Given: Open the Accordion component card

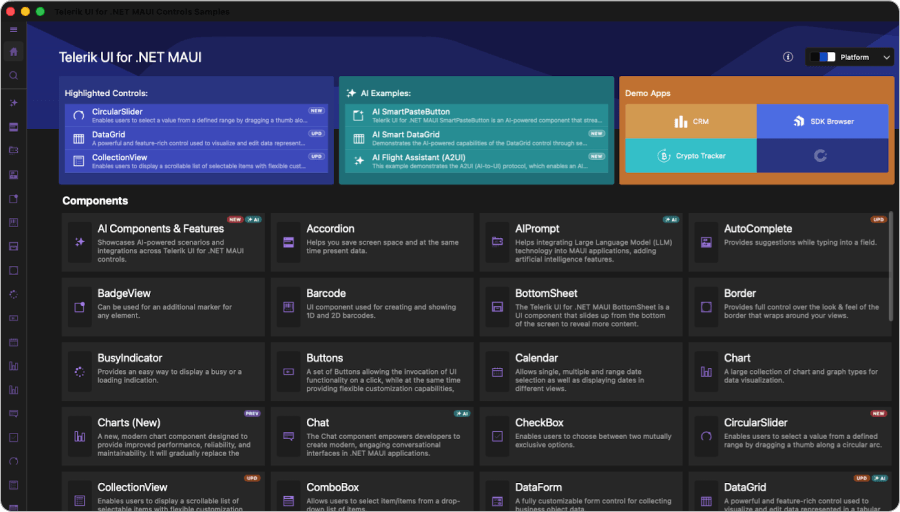Looking at the screenshot, I should [x=372, y=242].
